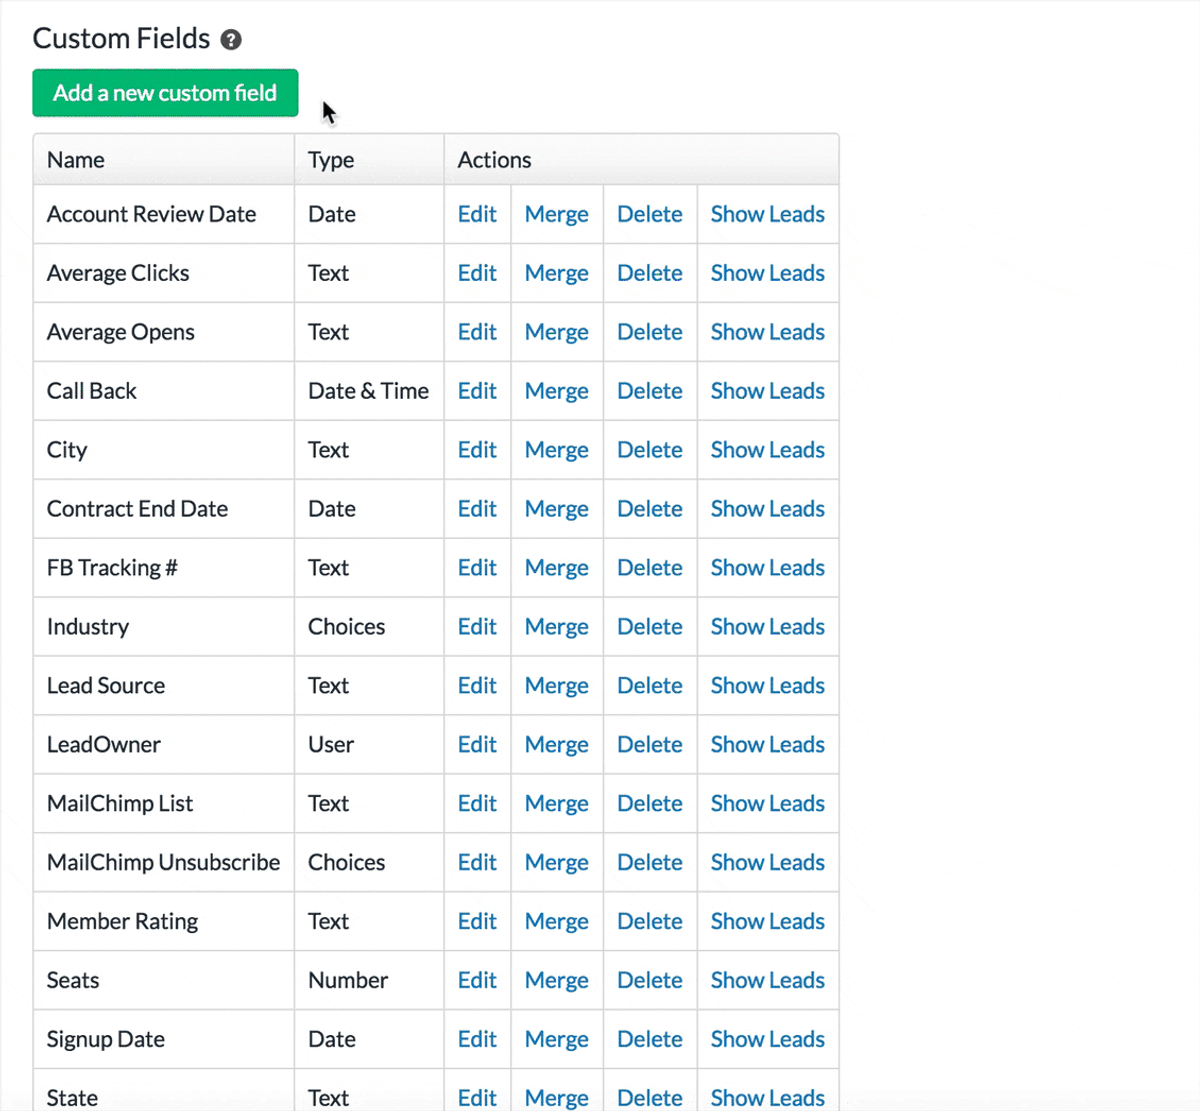
Task: Delete the LeadOwner field
Action: tap(650, 745)
